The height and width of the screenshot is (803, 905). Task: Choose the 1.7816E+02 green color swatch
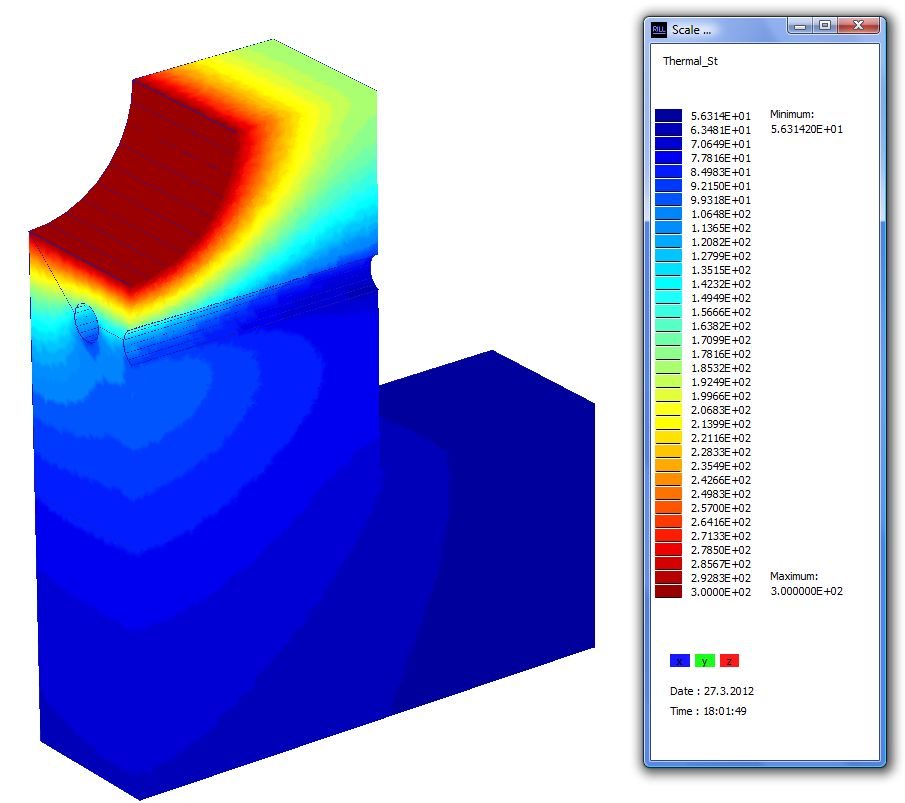[x=668, y=354]
